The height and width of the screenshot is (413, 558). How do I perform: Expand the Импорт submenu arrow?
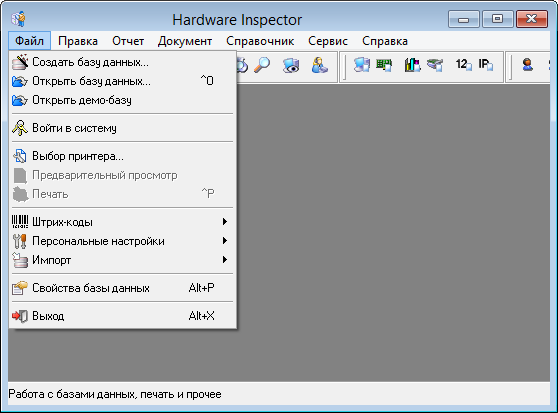coord(225,260)
